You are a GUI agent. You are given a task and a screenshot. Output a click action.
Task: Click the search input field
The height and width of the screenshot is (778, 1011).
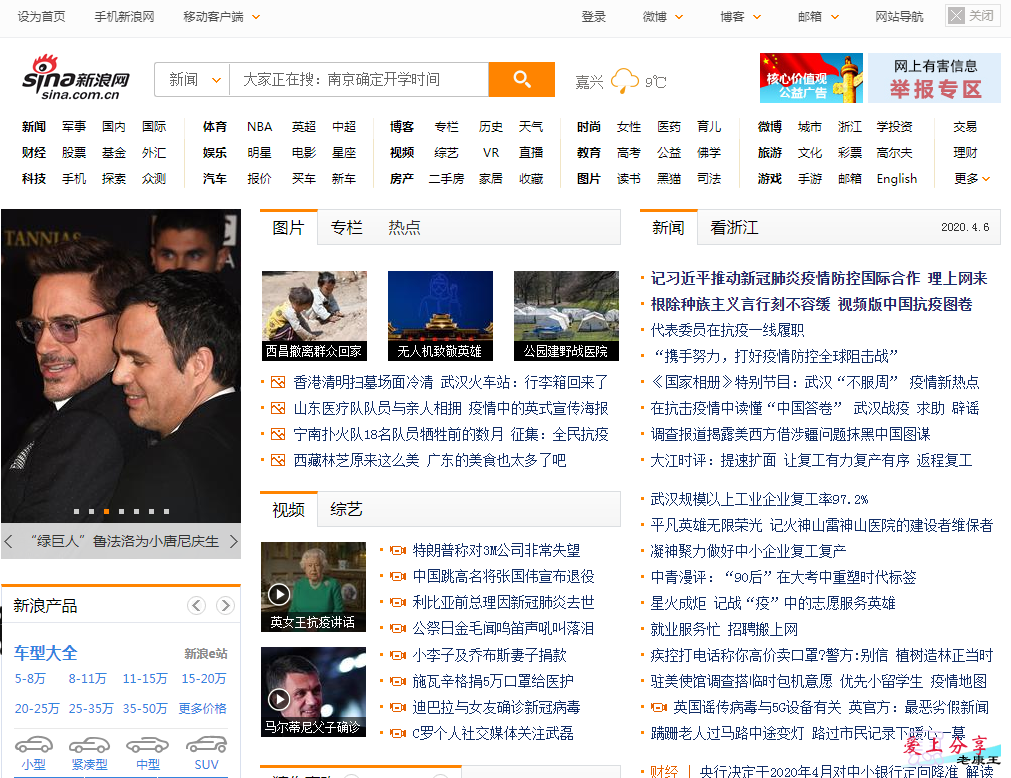point(359,79)
